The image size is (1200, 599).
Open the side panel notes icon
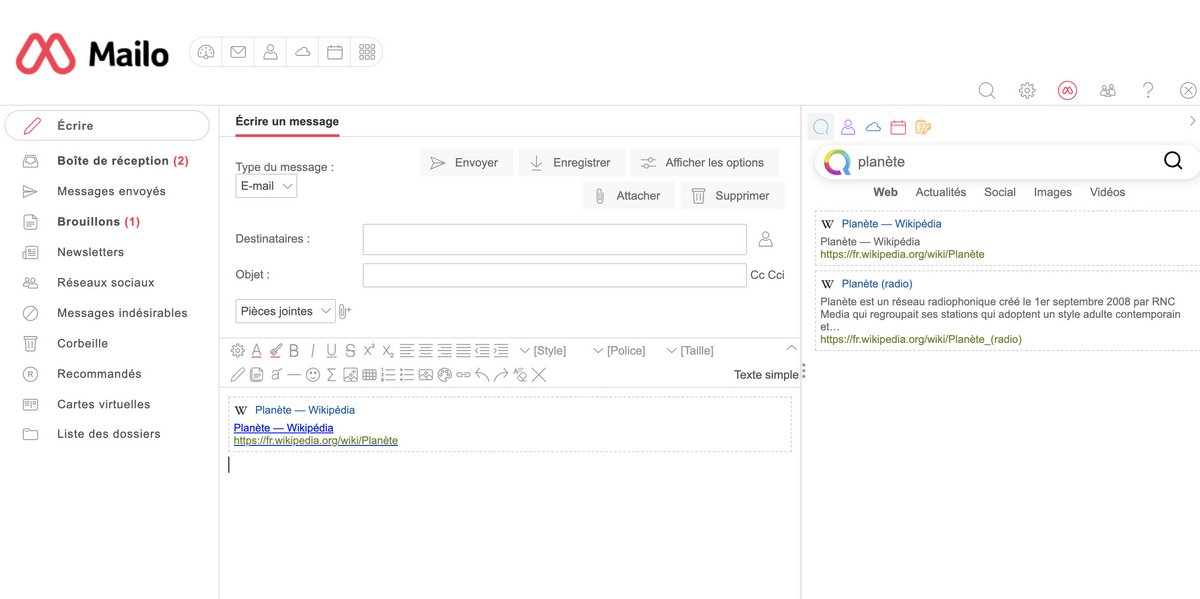923,127
